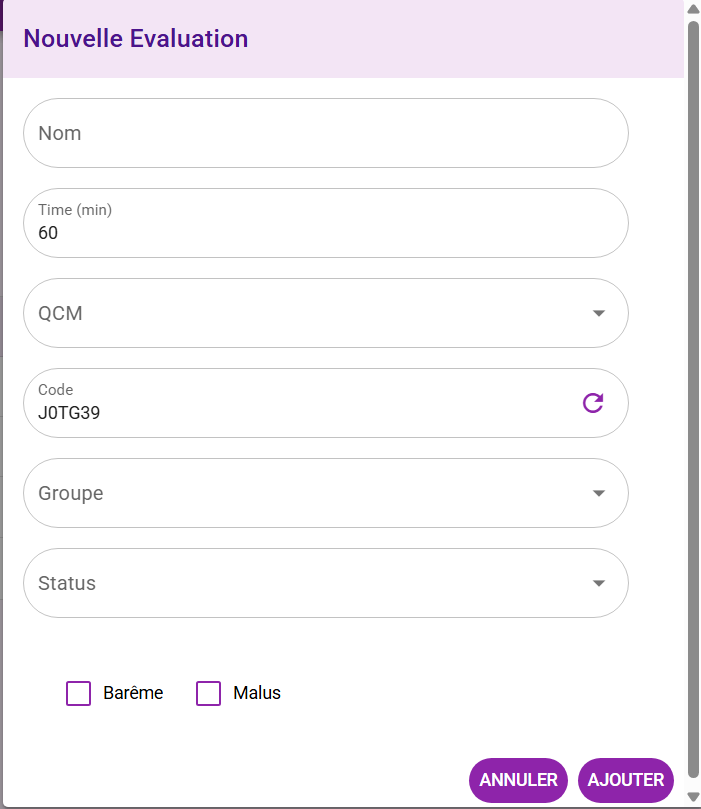Open the Groupe selector
Image resolution: width=701 pixels, height=809 pixels.
(325, 493)
